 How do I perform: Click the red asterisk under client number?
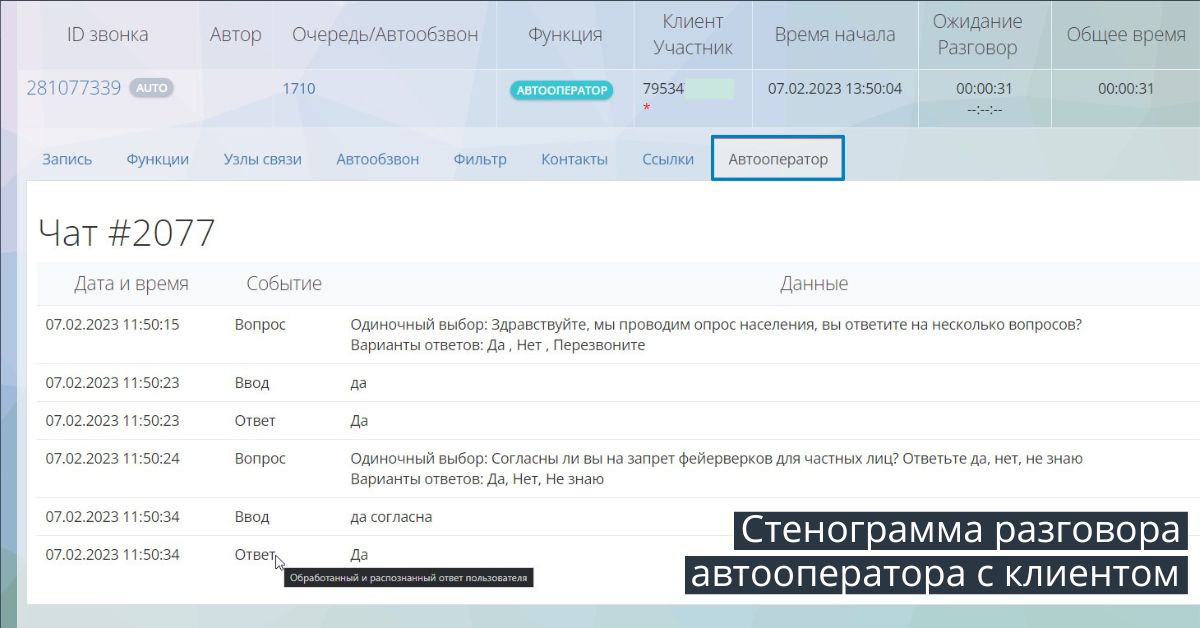click(x=647, y=108)
